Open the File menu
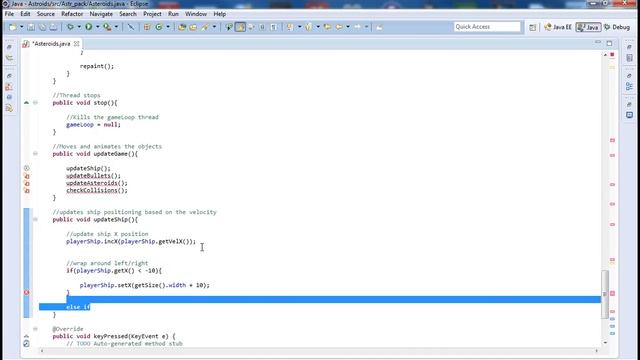Screen dimensions: 640x360 (9, 14)
